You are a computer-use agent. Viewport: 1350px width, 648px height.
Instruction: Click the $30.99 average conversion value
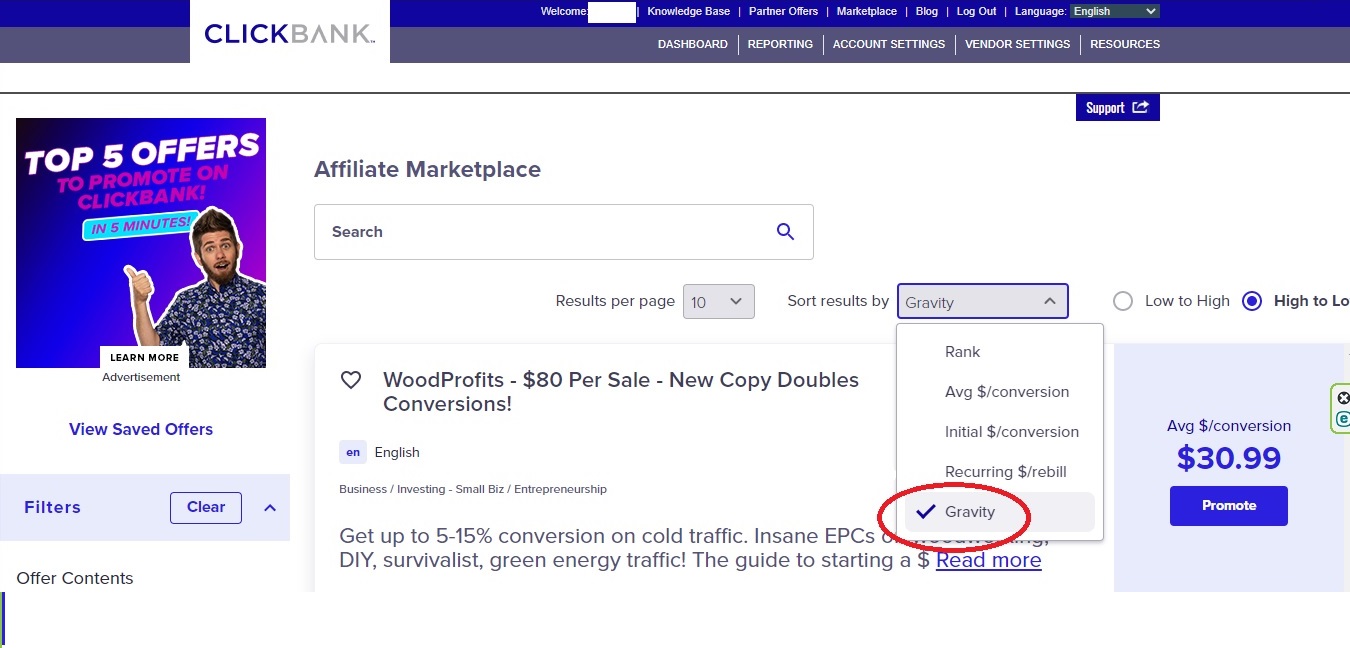click(x=1229, y=458)
